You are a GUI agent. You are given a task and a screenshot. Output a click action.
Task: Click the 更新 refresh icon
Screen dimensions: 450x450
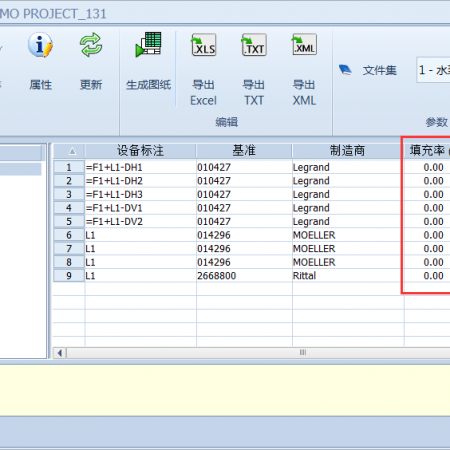[x=91, y=45]
